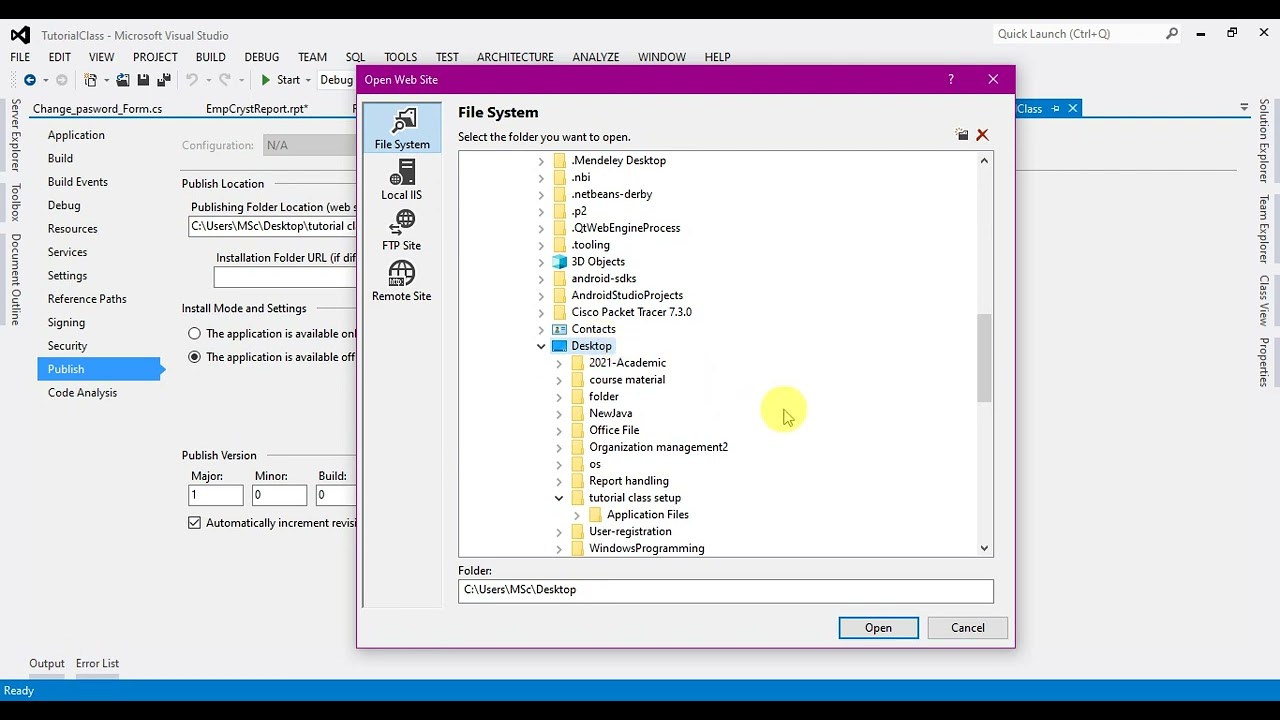The width and height of the screenshot is (1280, 720).
Task: Show the Error List panel
Action: pyautogui.click(x=97, y=663)
